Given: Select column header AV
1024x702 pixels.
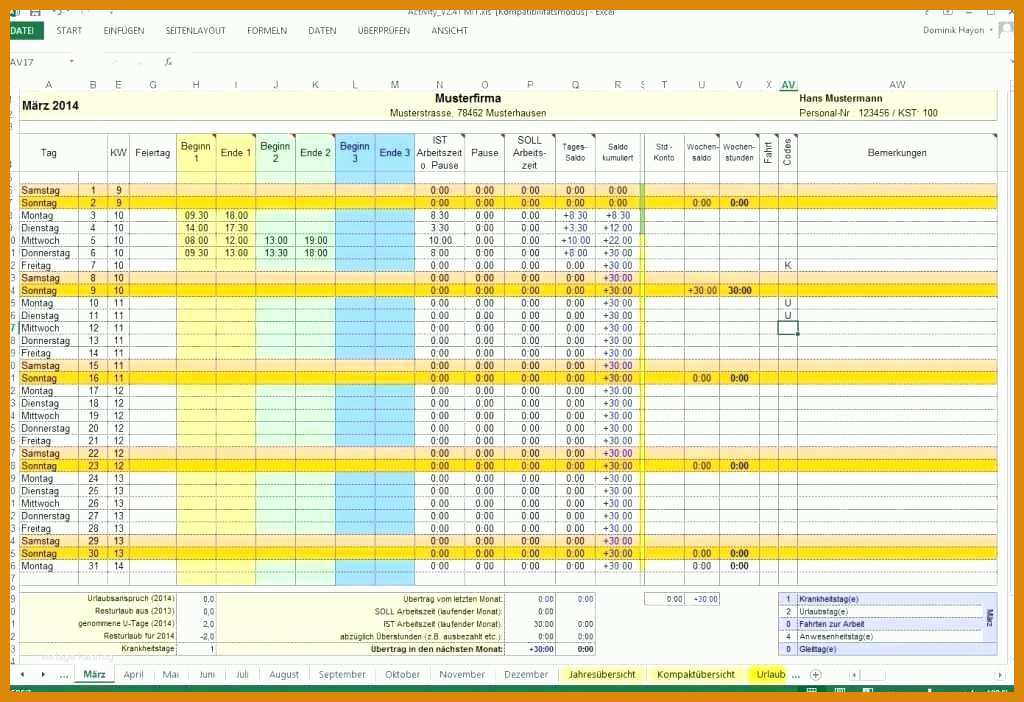Looking at the screenshot, I should (788, 85).
